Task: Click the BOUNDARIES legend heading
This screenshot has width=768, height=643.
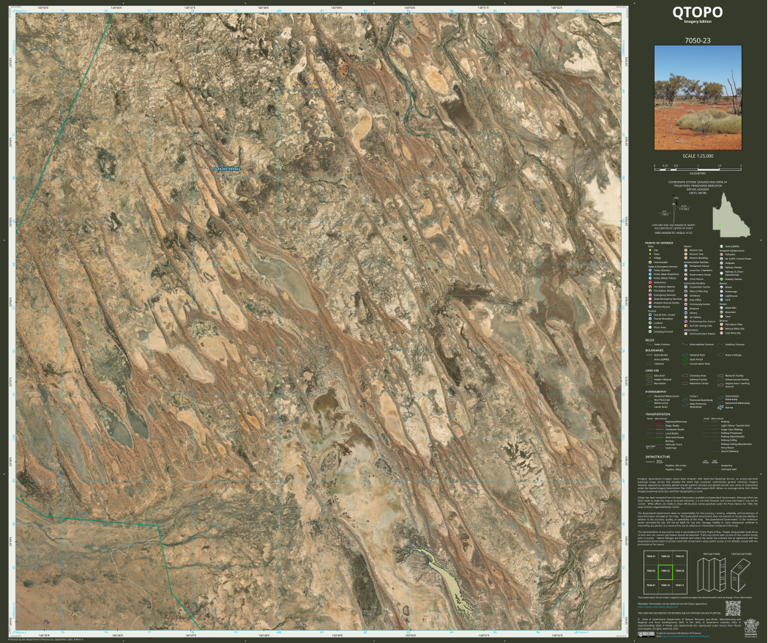Action: [x=654, y=350]
